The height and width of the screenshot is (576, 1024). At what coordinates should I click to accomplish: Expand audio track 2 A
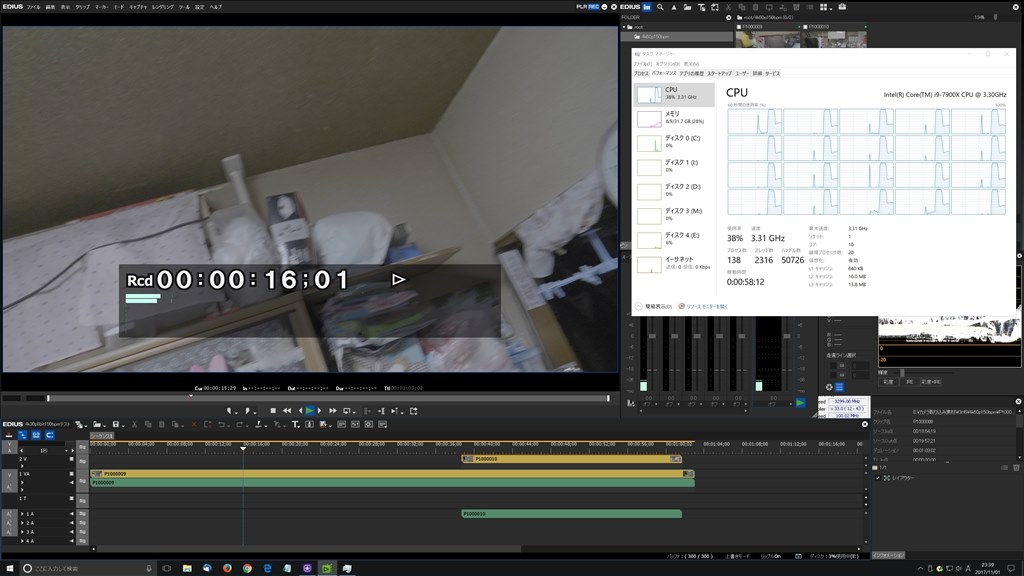22,523
